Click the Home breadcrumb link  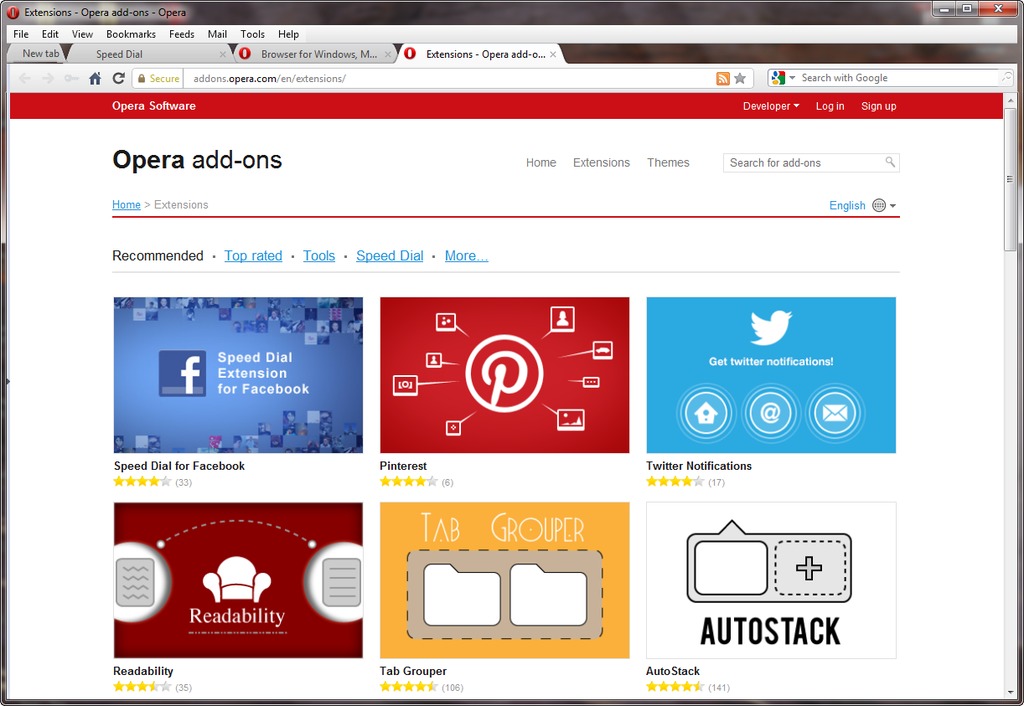point(126,204)
